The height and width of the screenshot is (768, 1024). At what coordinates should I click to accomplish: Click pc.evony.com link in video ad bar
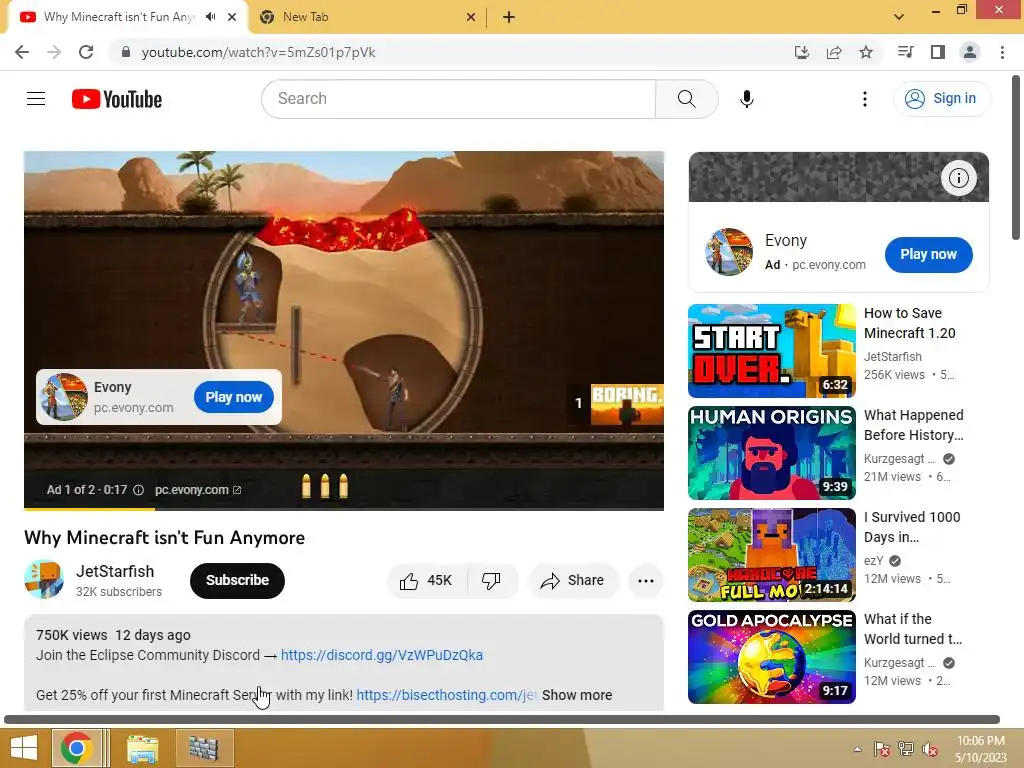[198, 490]
